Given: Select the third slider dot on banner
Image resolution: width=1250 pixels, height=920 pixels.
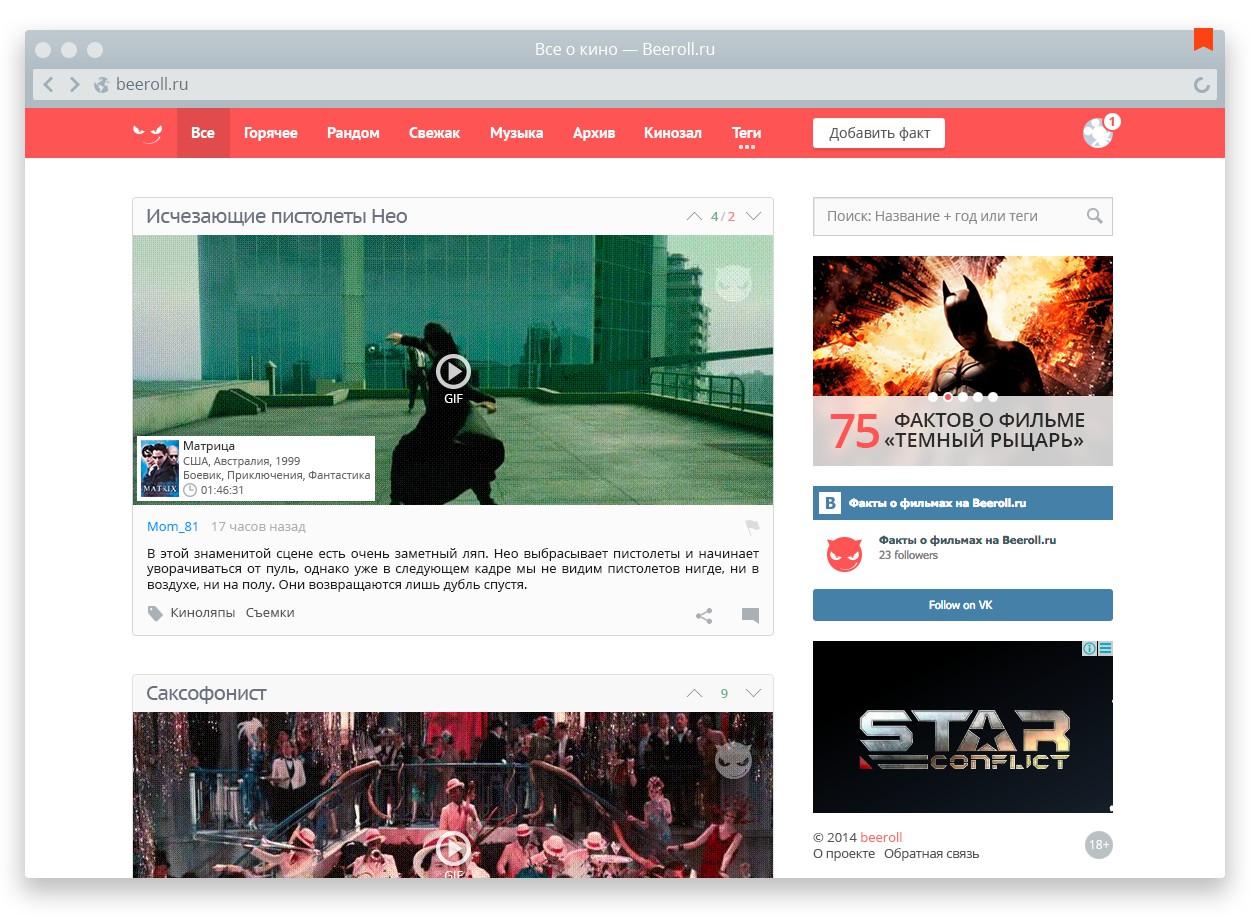Looking at the screenshot, I should tap(963, 397).
